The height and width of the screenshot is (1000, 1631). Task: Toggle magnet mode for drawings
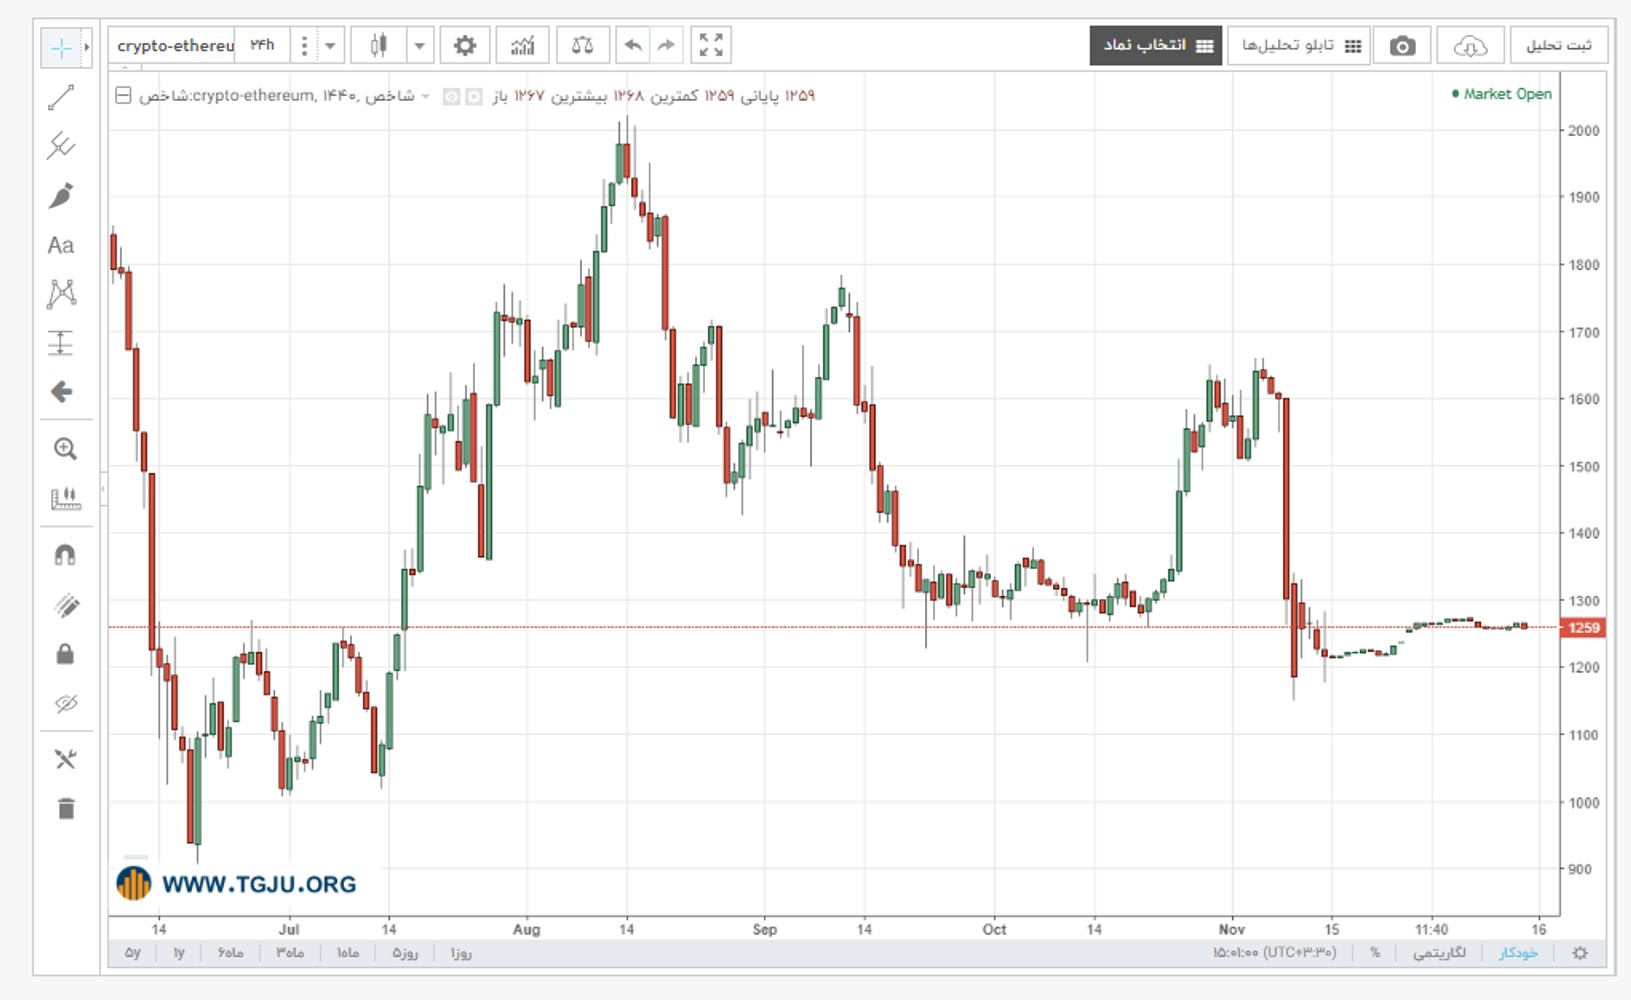(x=65, y=555)
